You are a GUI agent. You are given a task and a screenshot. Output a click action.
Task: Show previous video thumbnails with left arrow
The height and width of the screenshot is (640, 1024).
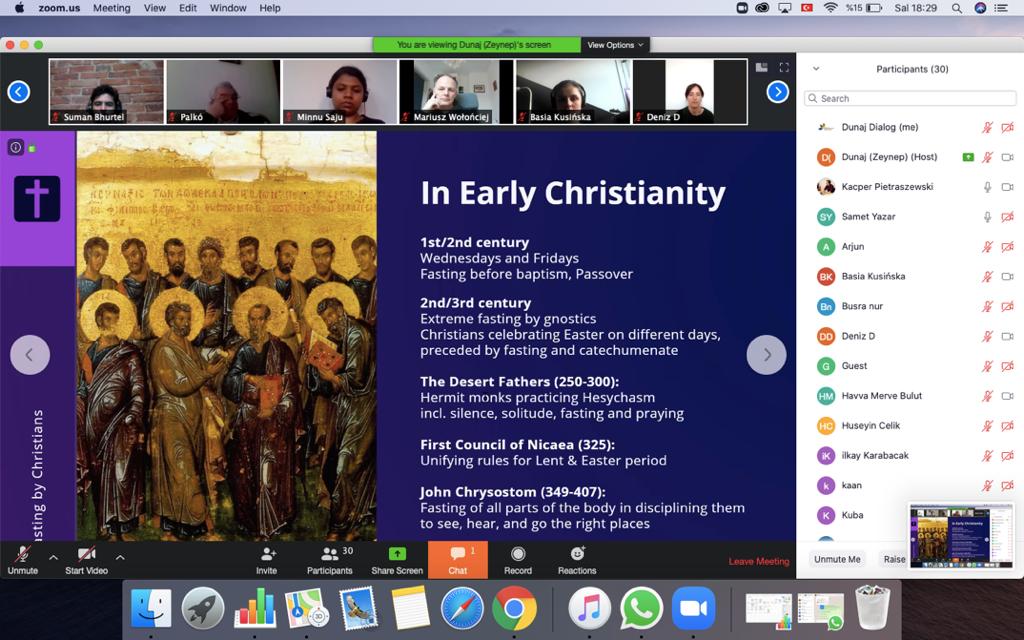pyautogui.click(x=19, y=91)
